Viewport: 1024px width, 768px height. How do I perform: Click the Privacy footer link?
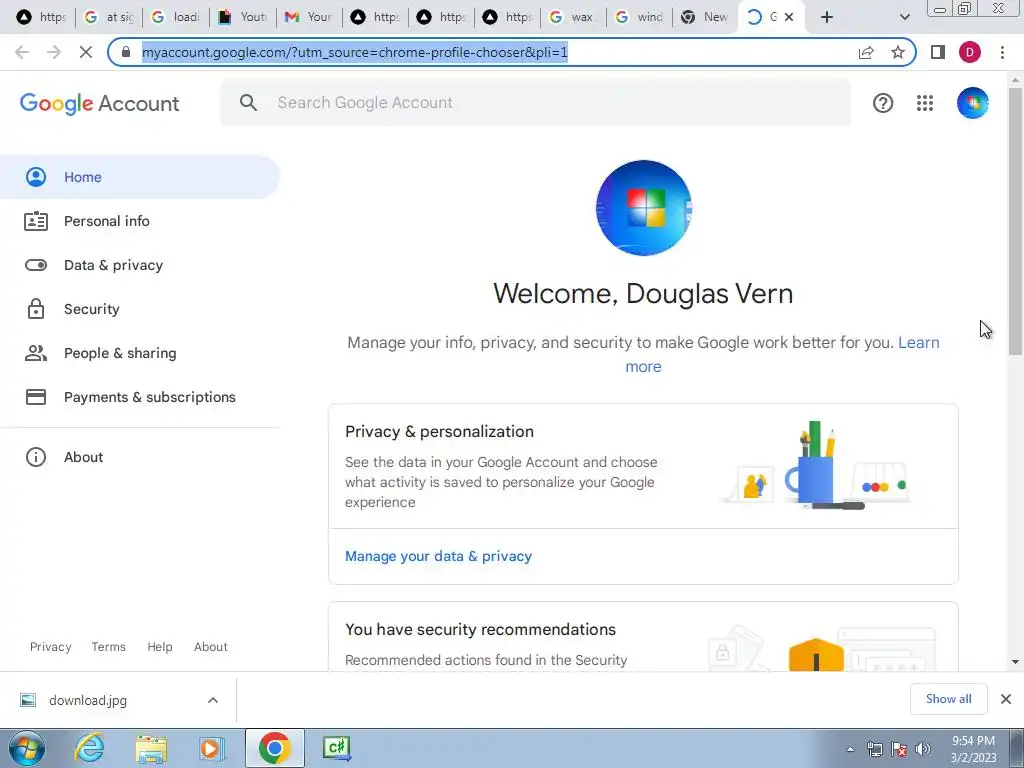point(50,647)
